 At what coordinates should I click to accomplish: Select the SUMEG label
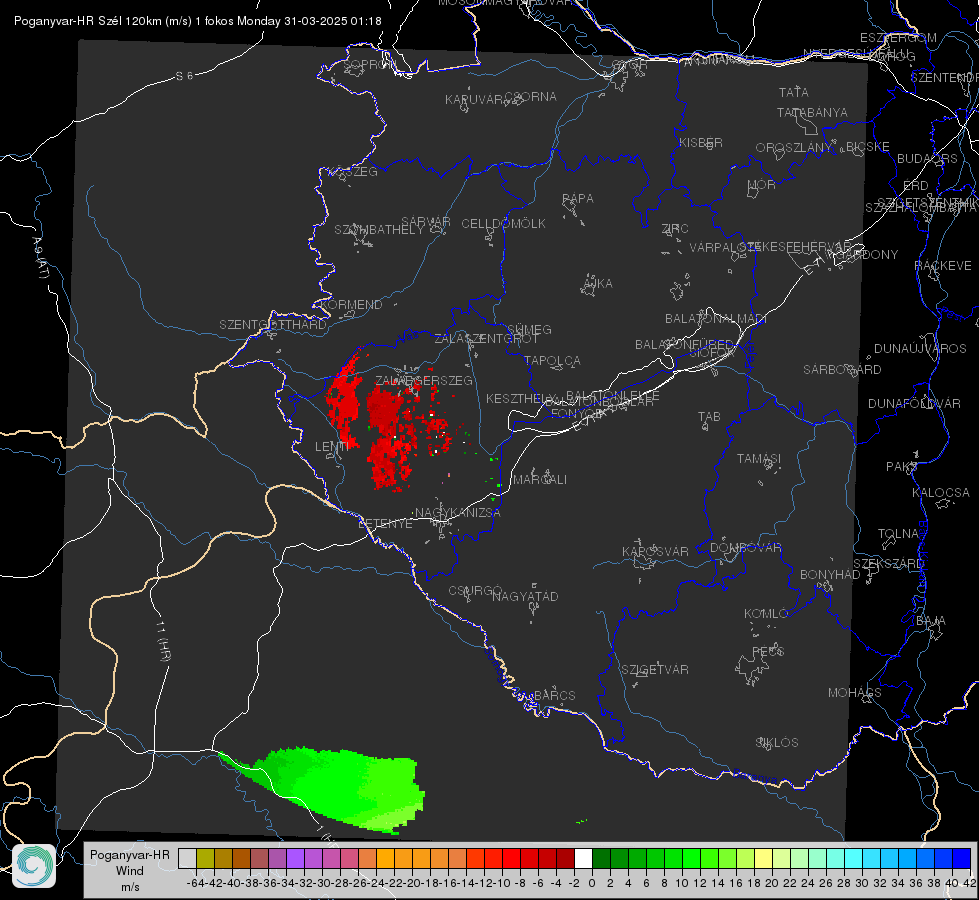point(529,329)
